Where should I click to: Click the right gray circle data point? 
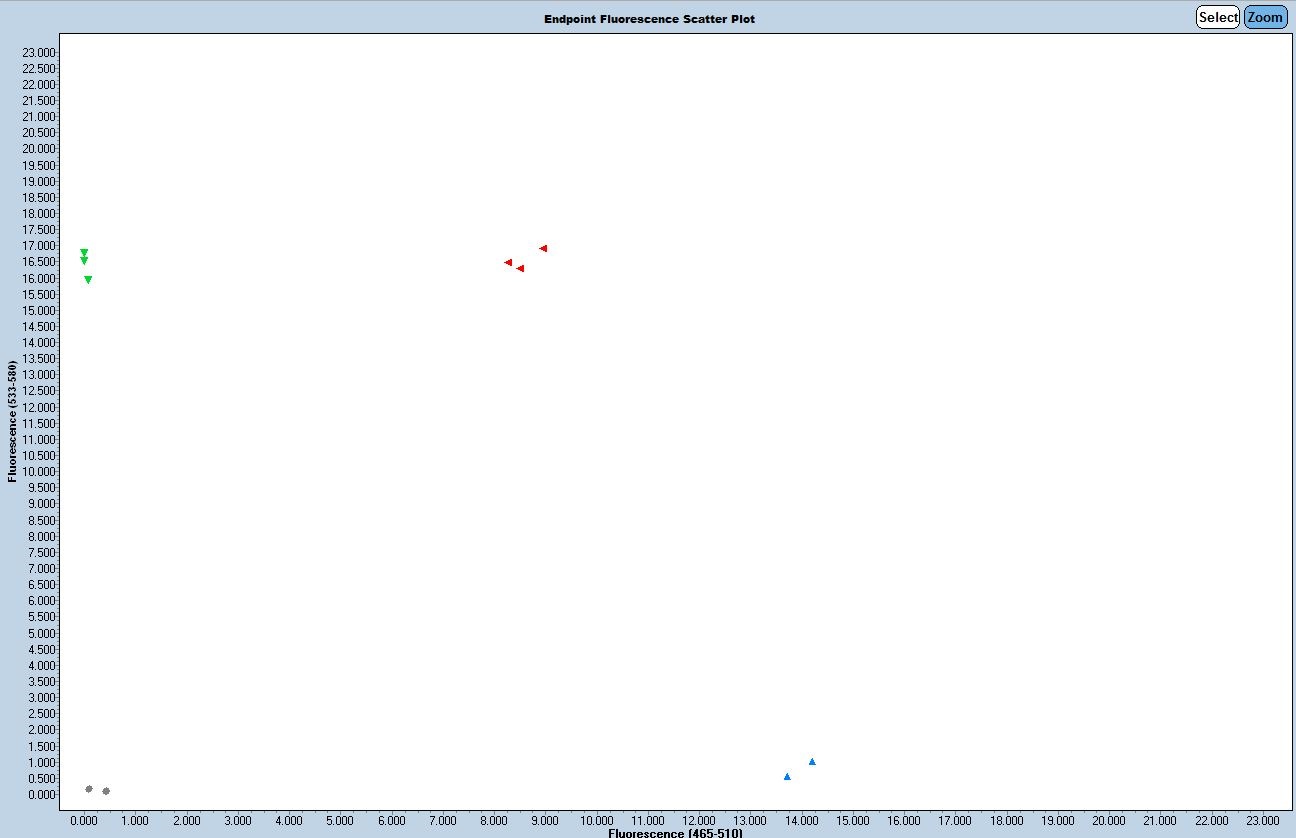click(106, 791)
